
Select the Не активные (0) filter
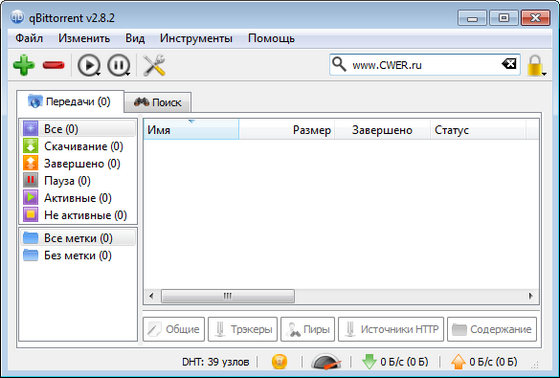coord(78,215)
